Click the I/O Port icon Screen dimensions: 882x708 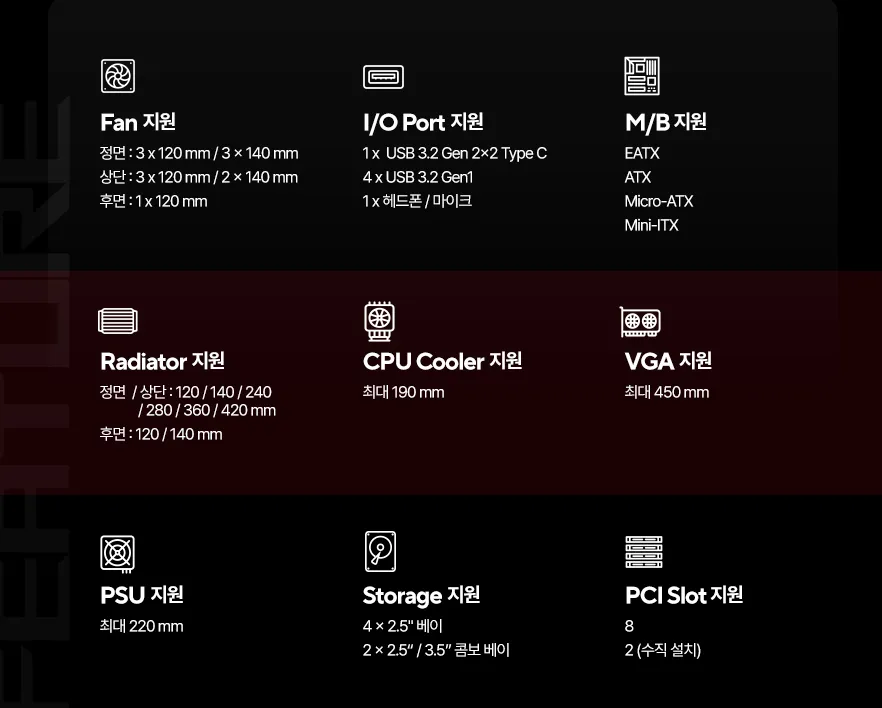tap(383, 76)
